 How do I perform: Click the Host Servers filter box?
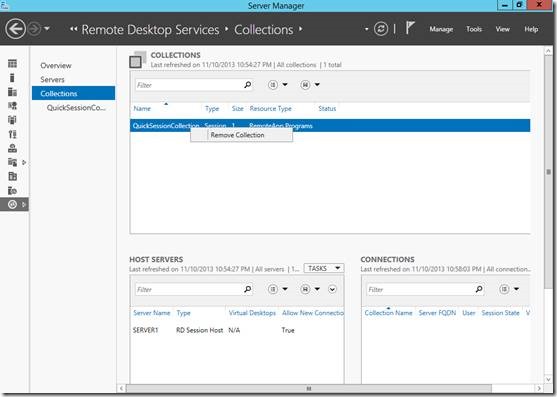pos(188,289)
